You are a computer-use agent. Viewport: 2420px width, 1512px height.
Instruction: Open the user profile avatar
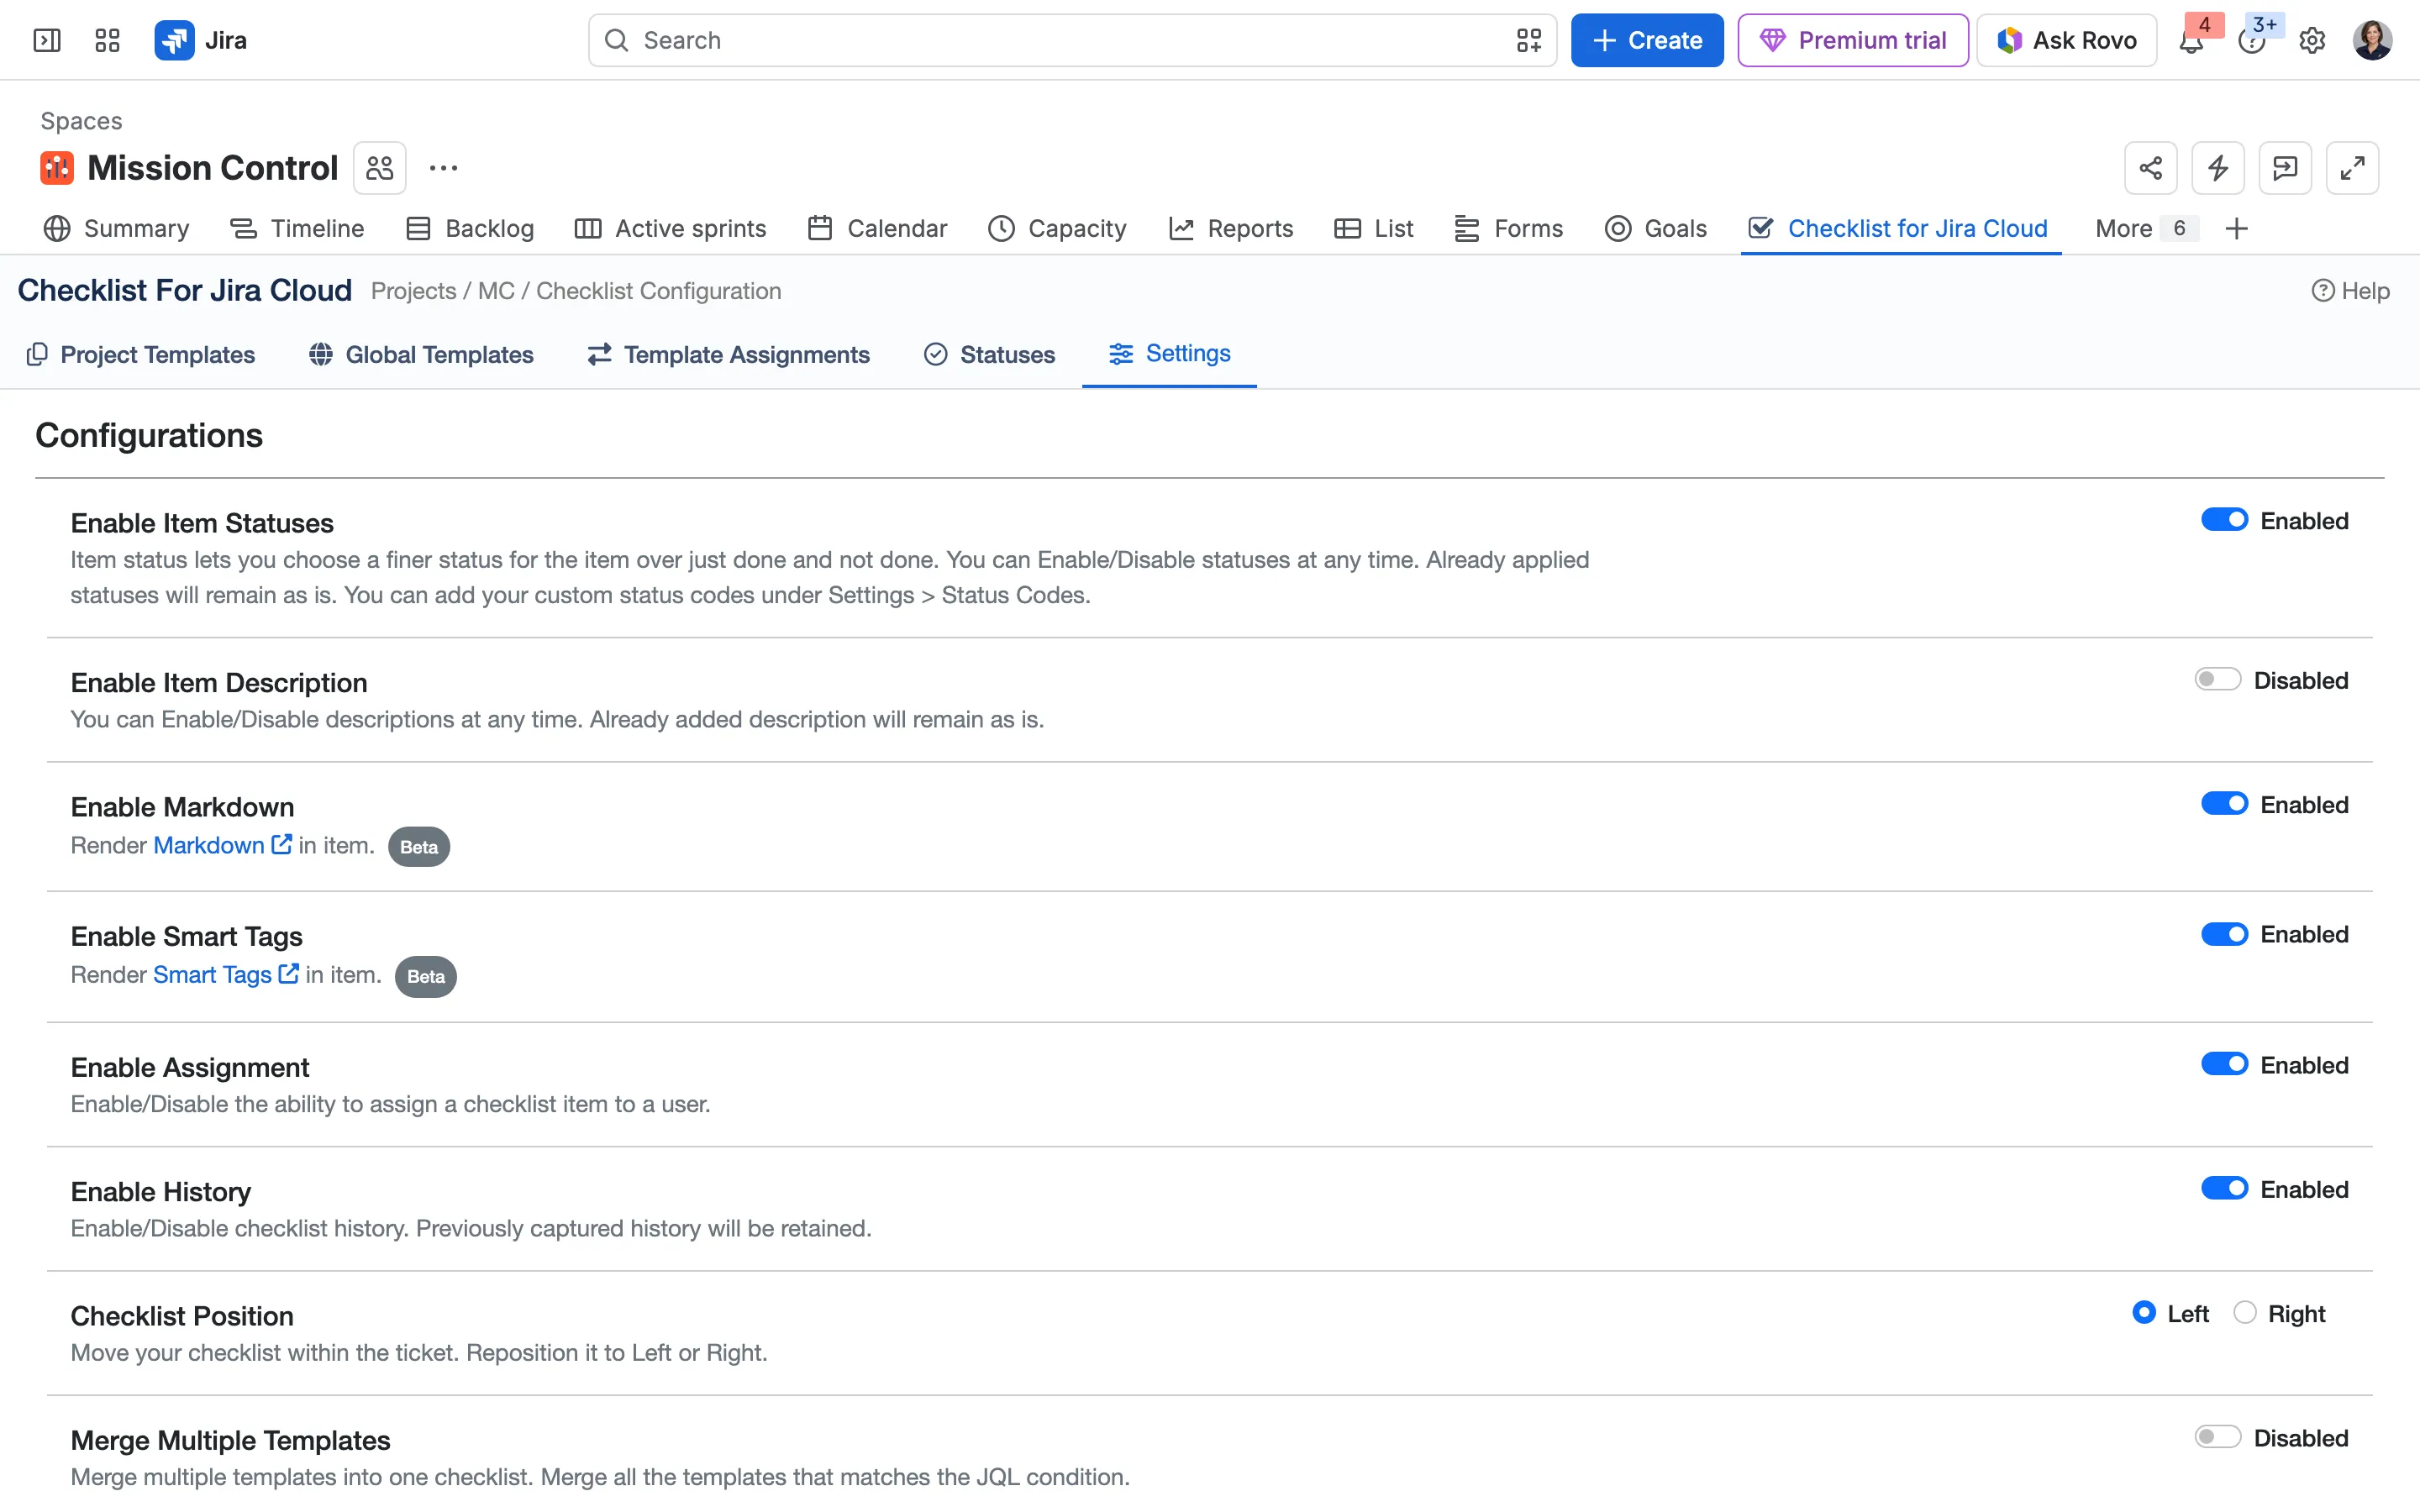point(2372,40)
